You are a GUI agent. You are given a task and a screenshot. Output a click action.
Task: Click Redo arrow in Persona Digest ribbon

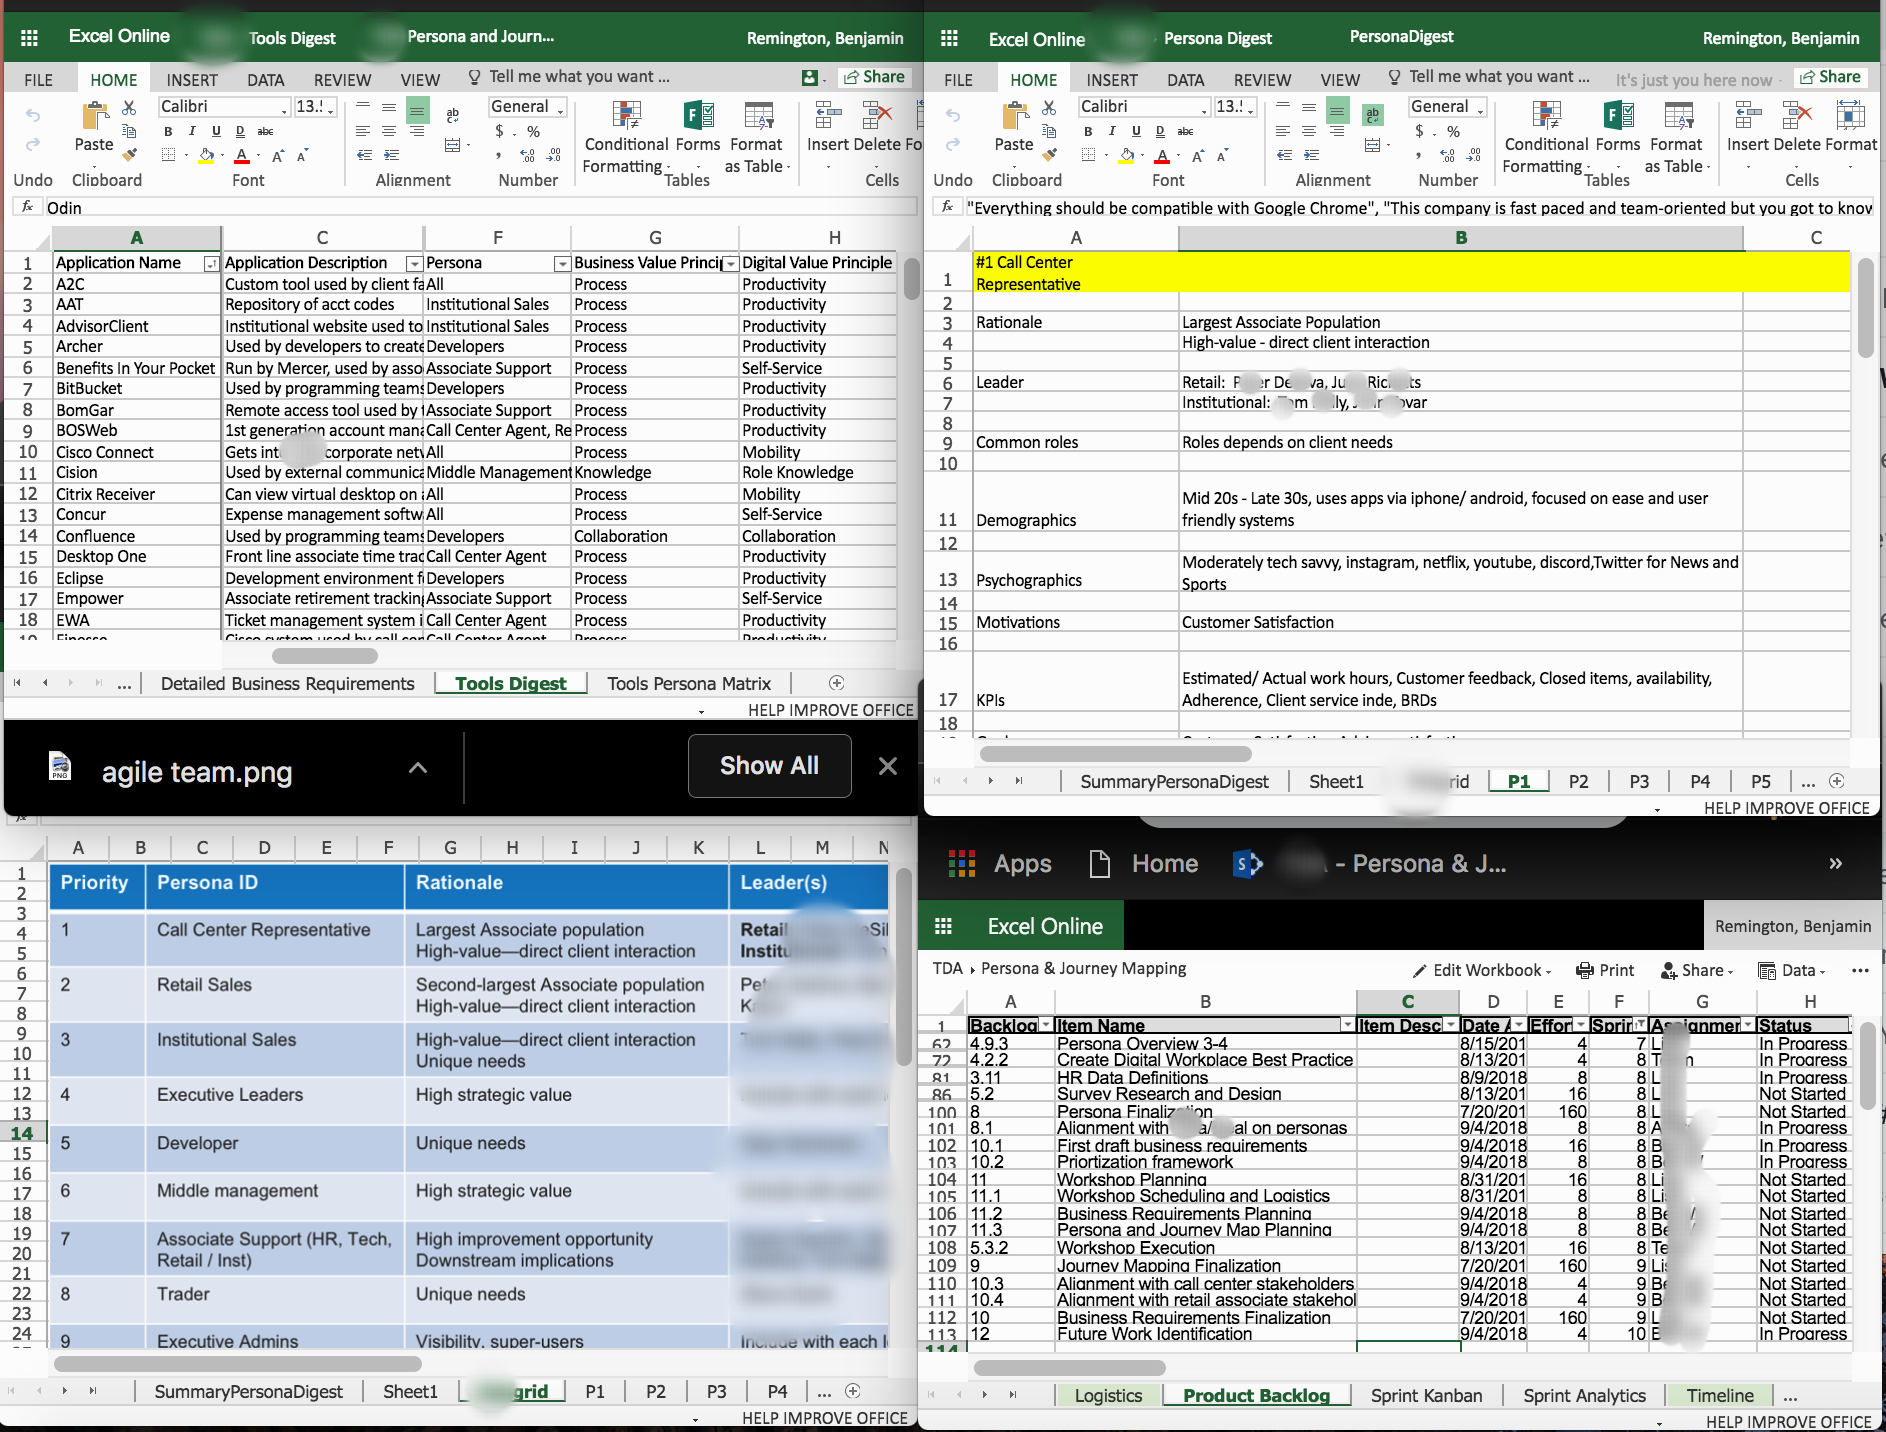coord(953,144)
